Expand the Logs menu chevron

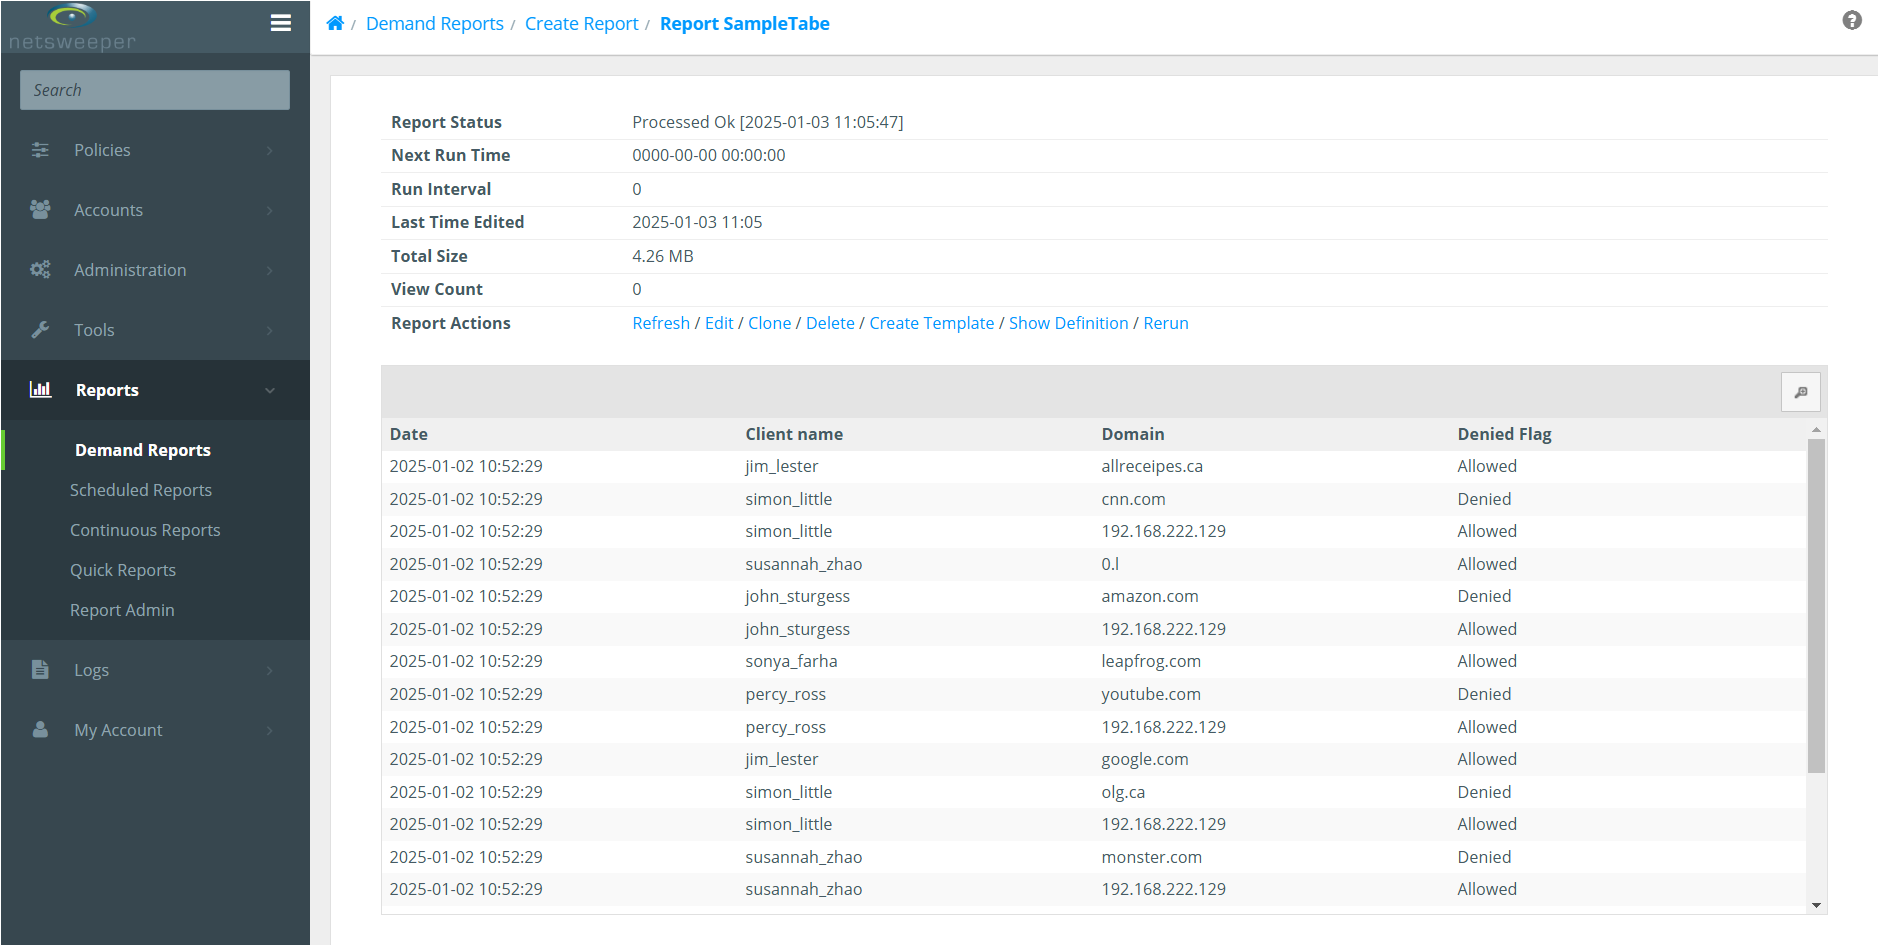[x=270, y=670]
